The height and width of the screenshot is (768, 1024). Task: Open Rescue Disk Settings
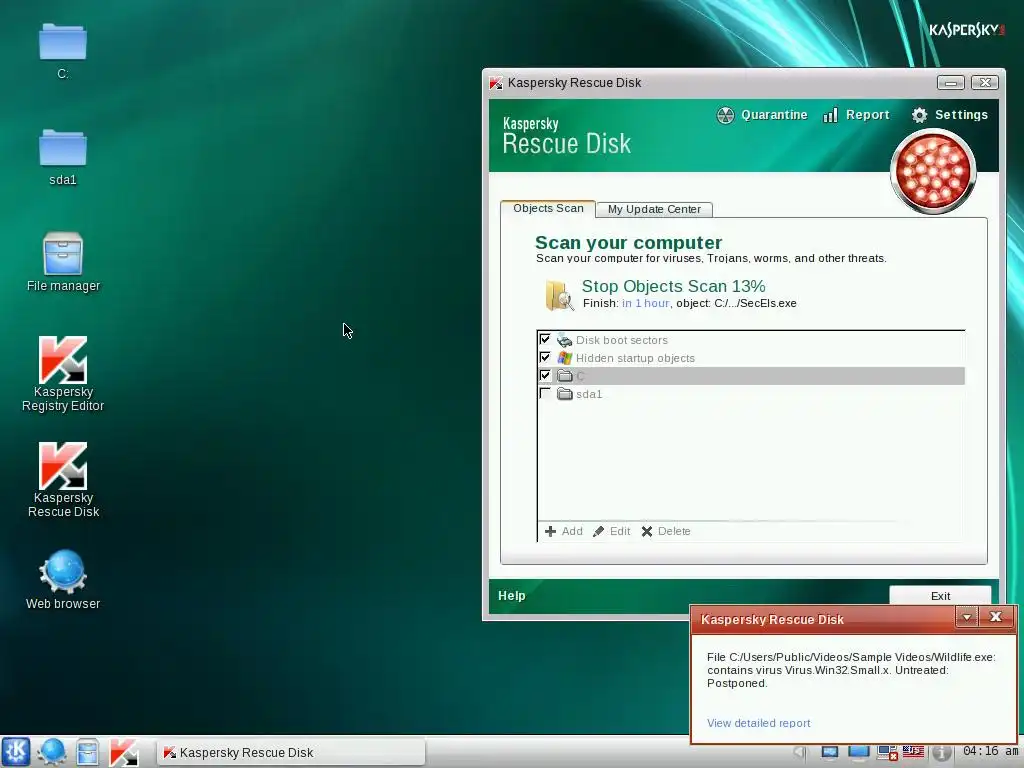(x=950, y=115)
